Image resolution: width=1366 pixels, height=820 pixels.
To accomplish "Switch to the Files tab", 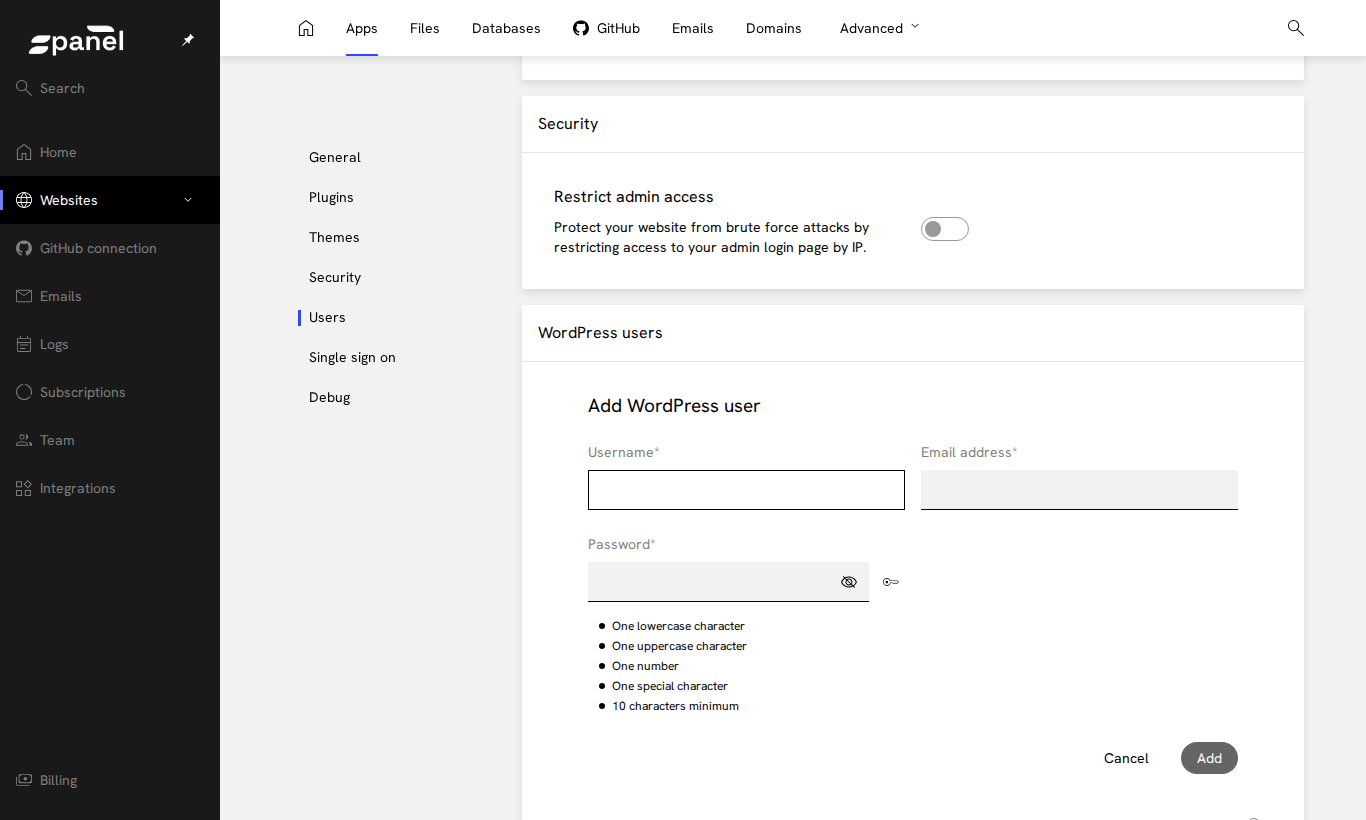I will tap(425, 28).
